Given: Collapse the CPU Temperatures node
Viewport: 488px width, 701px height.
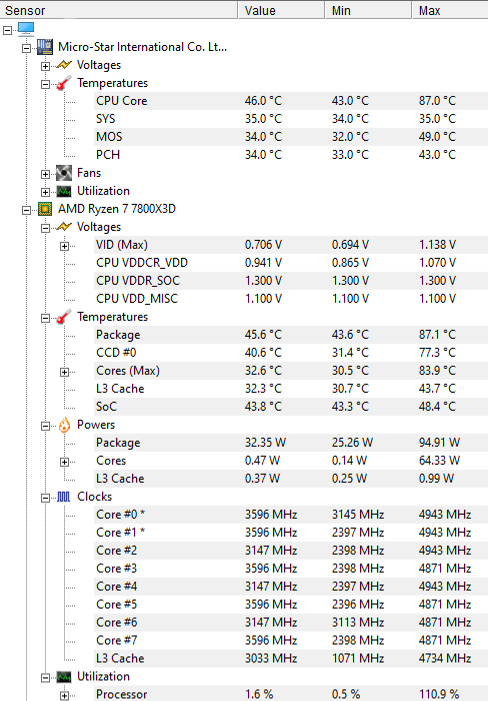Looking at the screenshot, I should point(45,318).
